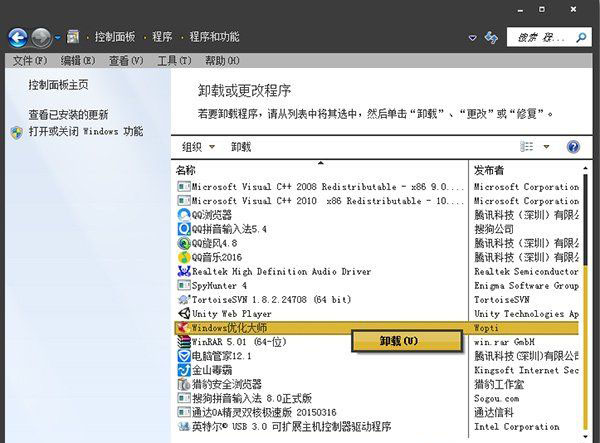Open help with the blue question icon
The width and height of the screenshot is (600, 443).
click(x=573, y=147)
